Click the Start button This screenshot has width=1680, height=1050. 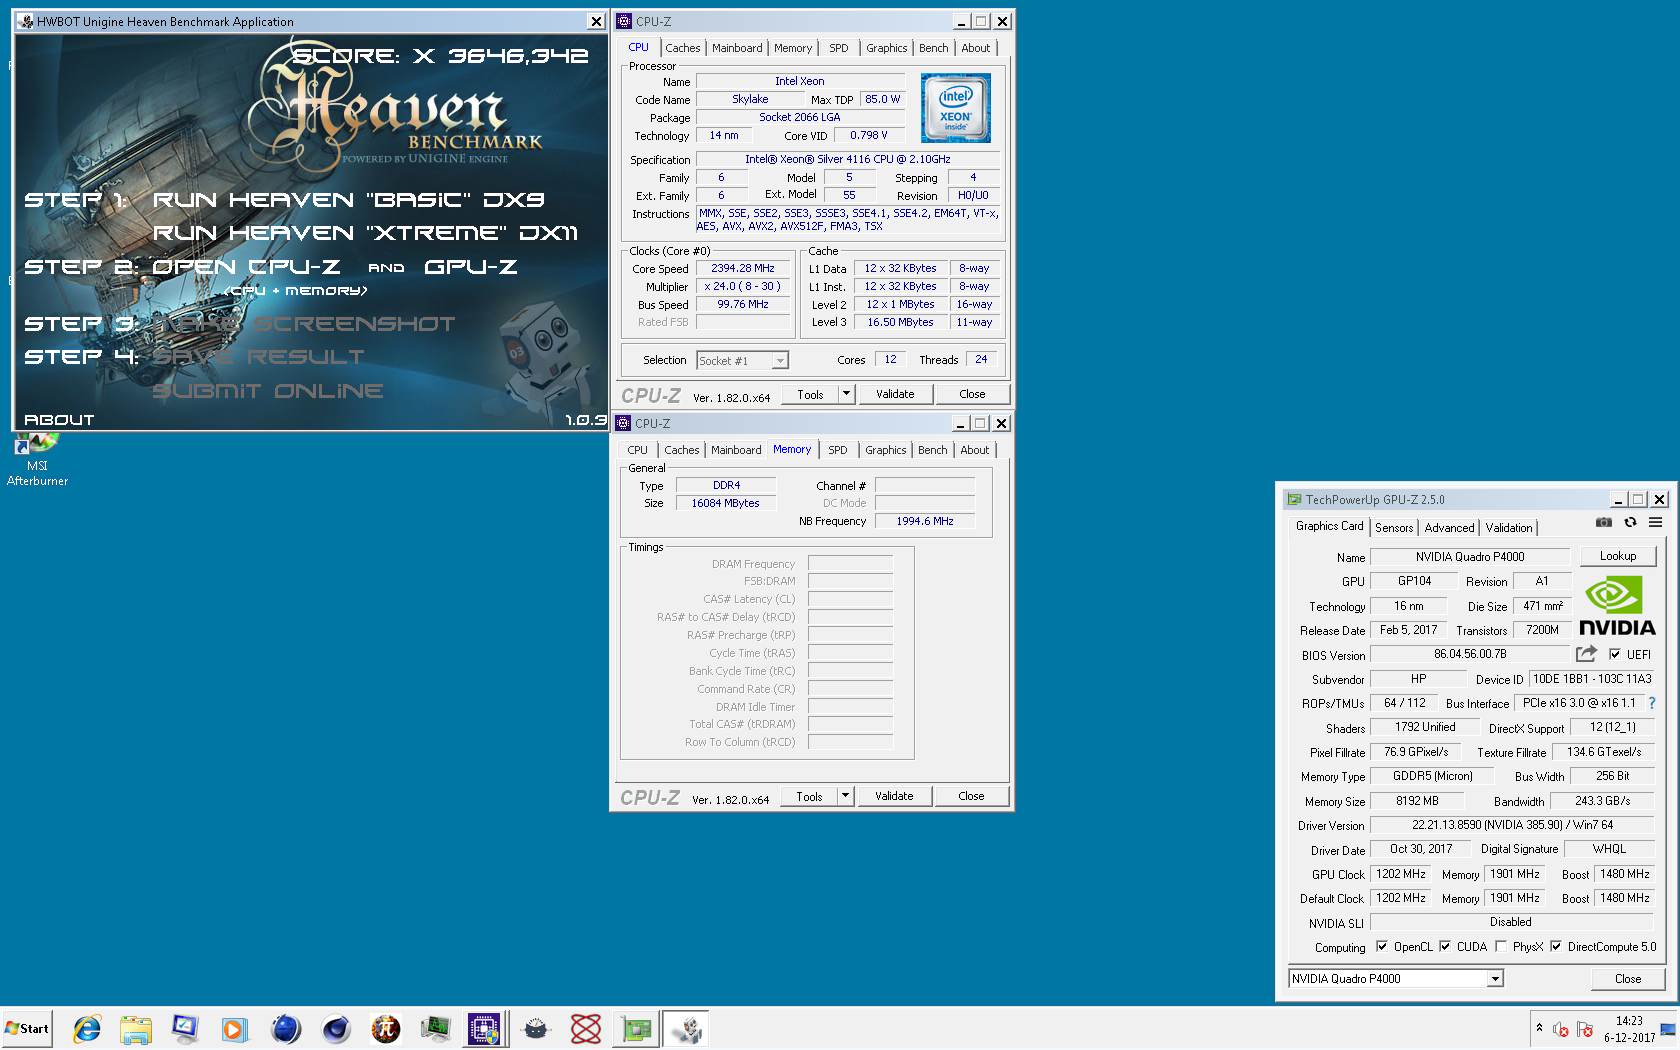click(x=27, y=1028)
